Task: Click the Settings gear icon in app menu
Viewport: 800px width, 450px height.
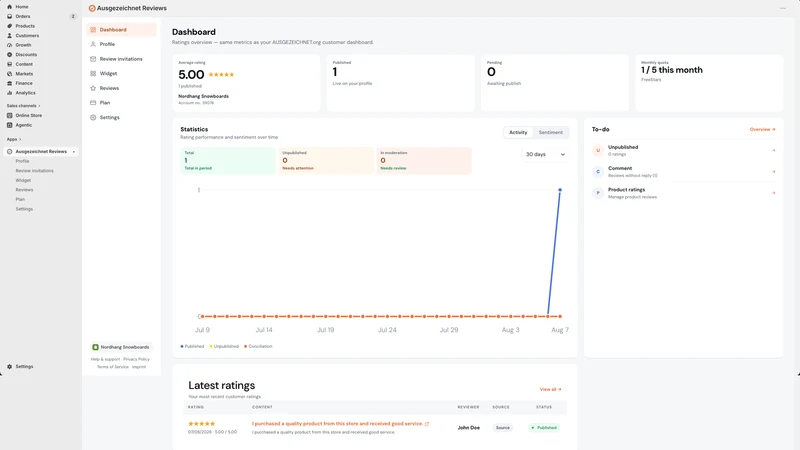Action: tap(93, 117)
